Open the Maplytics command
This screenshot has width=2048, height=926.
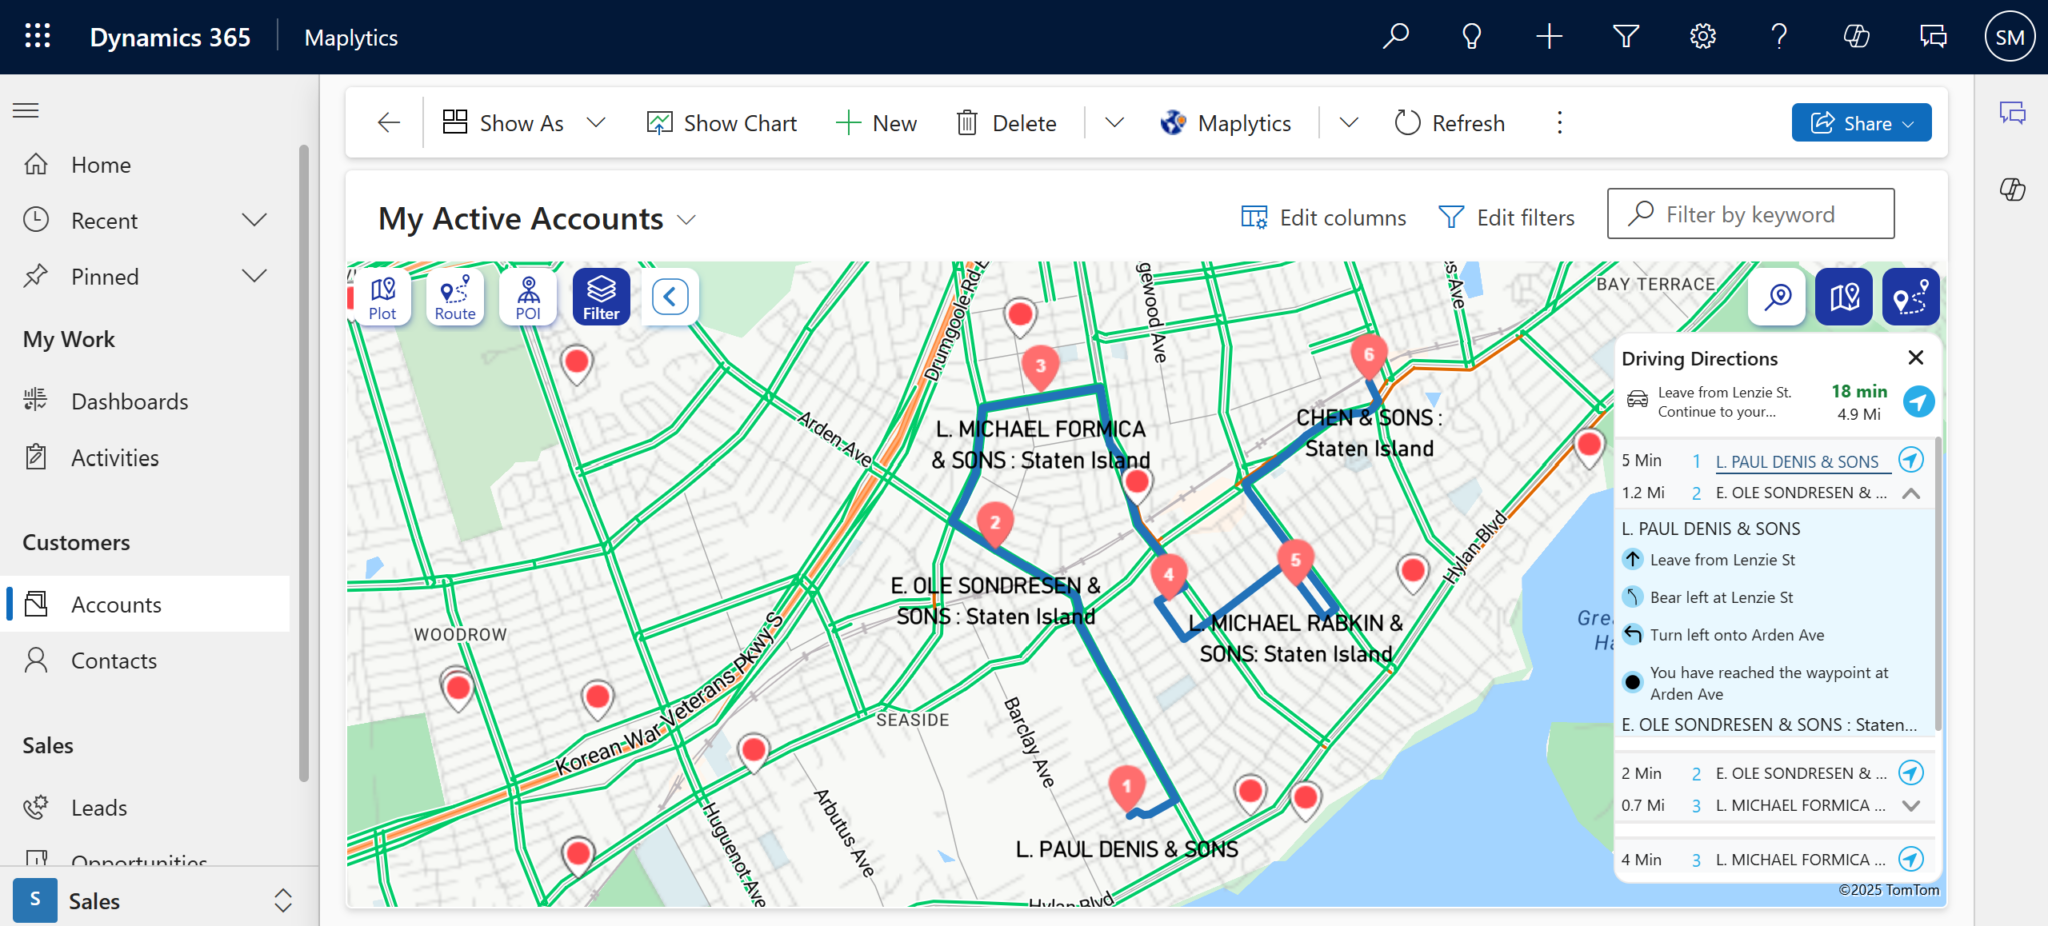click(x=1226, y=123)
